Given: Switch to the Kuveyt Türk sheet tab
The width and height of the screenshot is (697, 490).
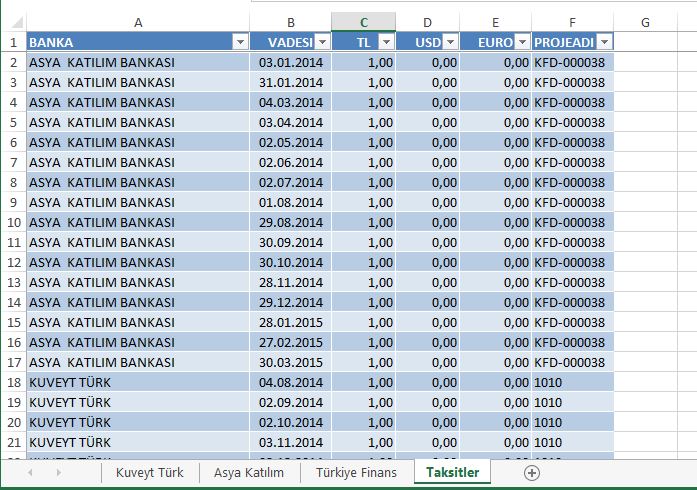Looking at the screenshot, I should point(150,472).
